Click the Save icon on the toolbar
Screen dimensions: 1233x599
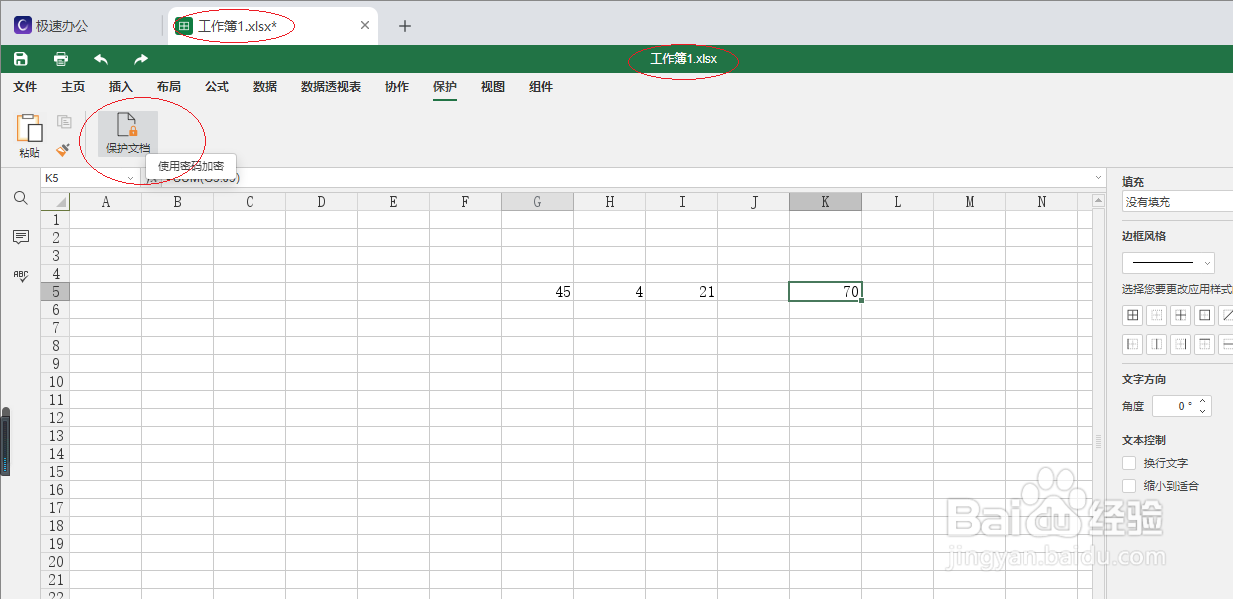pyautogui.click(x=20, y=58)
